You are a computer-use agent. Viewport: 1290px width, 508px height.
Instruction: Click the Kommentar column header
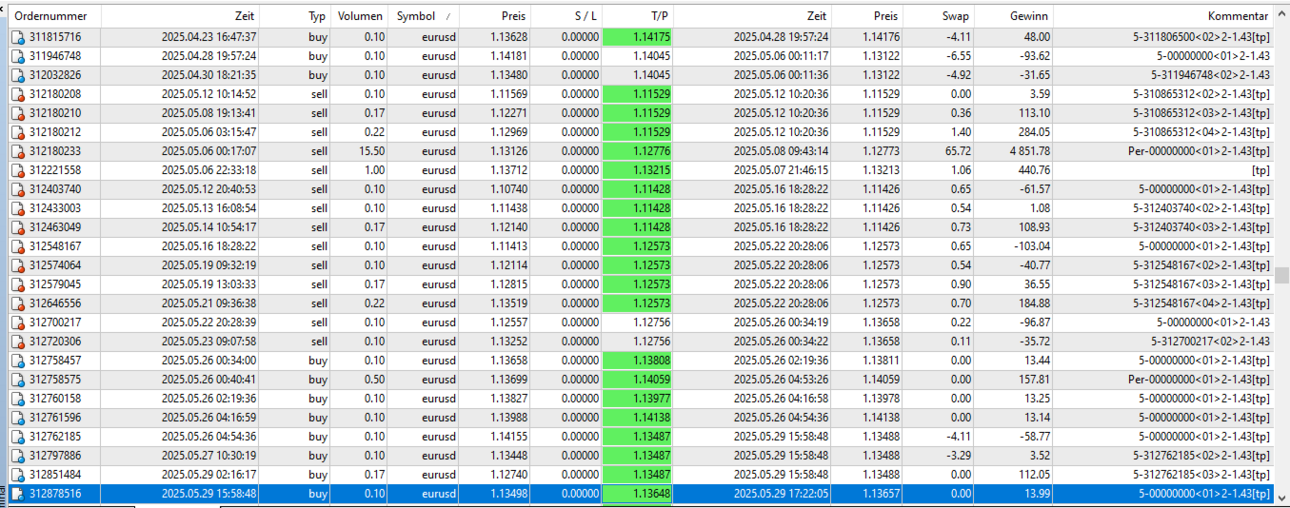(x=1164, y=16)
